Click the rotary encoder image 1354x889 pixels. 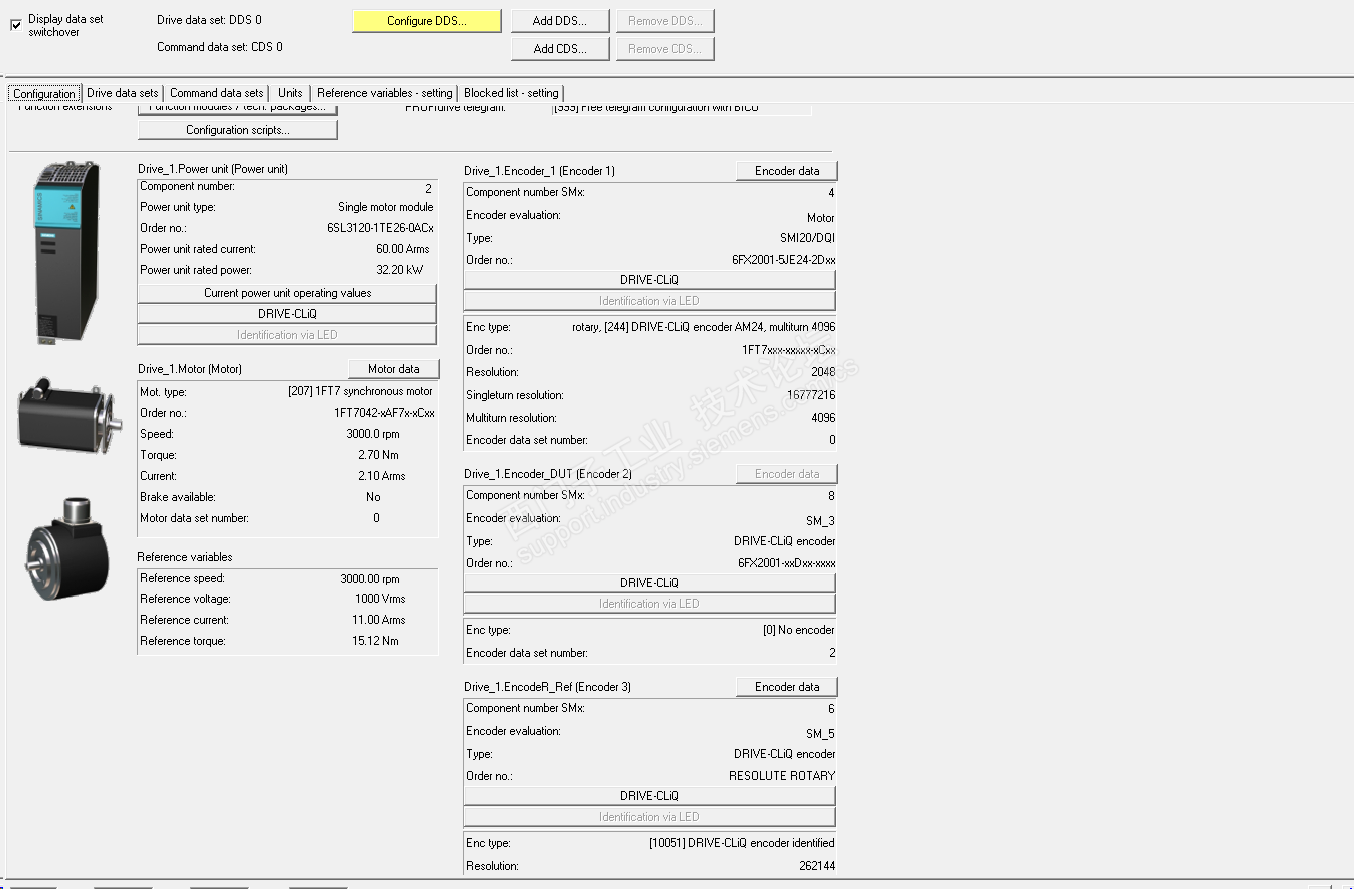tap(67, 547)
